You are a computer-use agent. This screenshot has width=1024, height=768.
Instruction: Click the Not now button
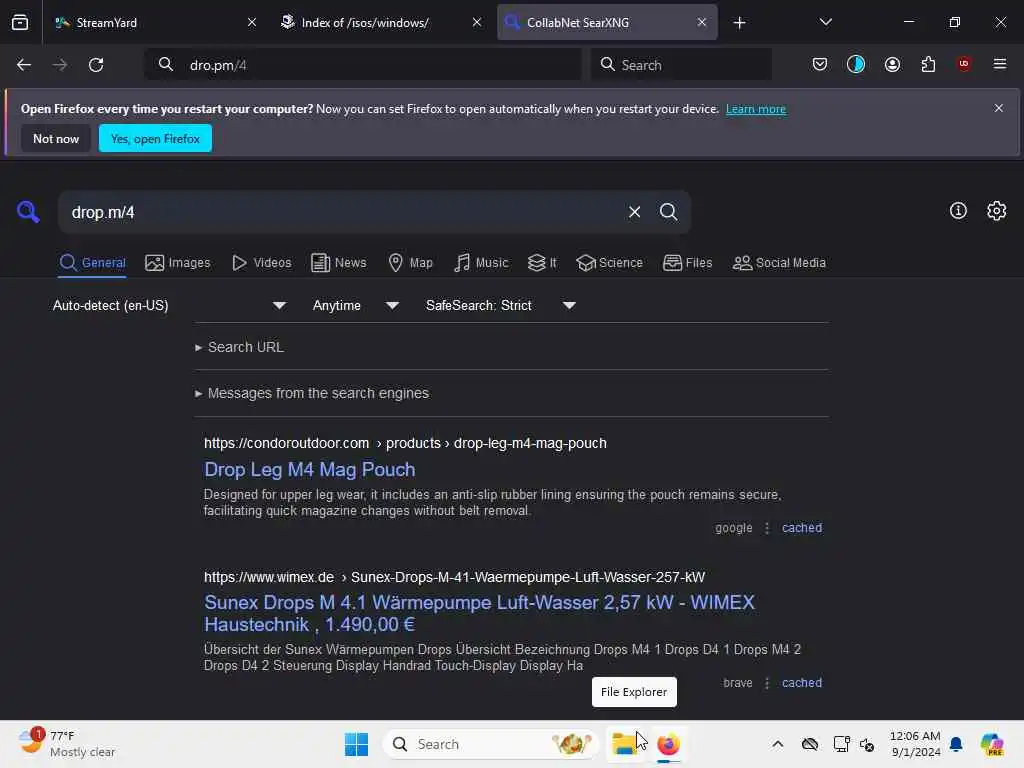coord(56,138)
